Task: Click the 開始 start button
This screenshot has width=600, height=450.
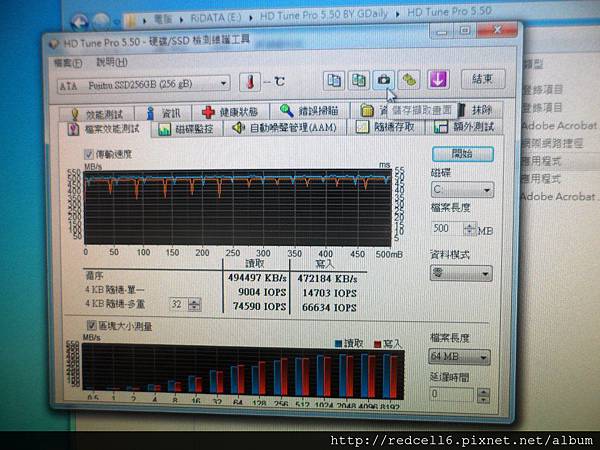Action: tap(463, 154)
